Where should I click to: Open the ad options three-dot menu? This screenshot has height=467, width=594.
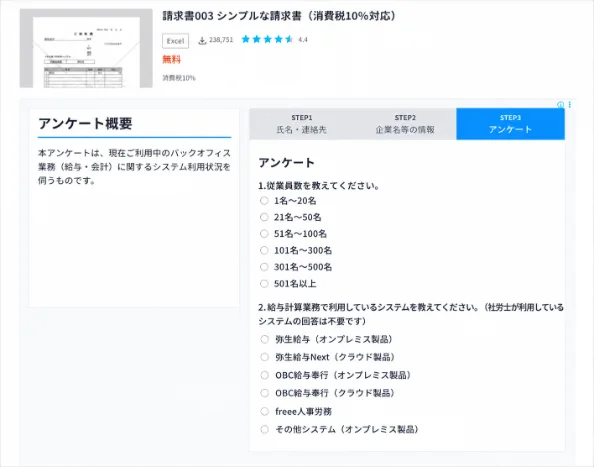pyautogui.click(x=569, y=105)
